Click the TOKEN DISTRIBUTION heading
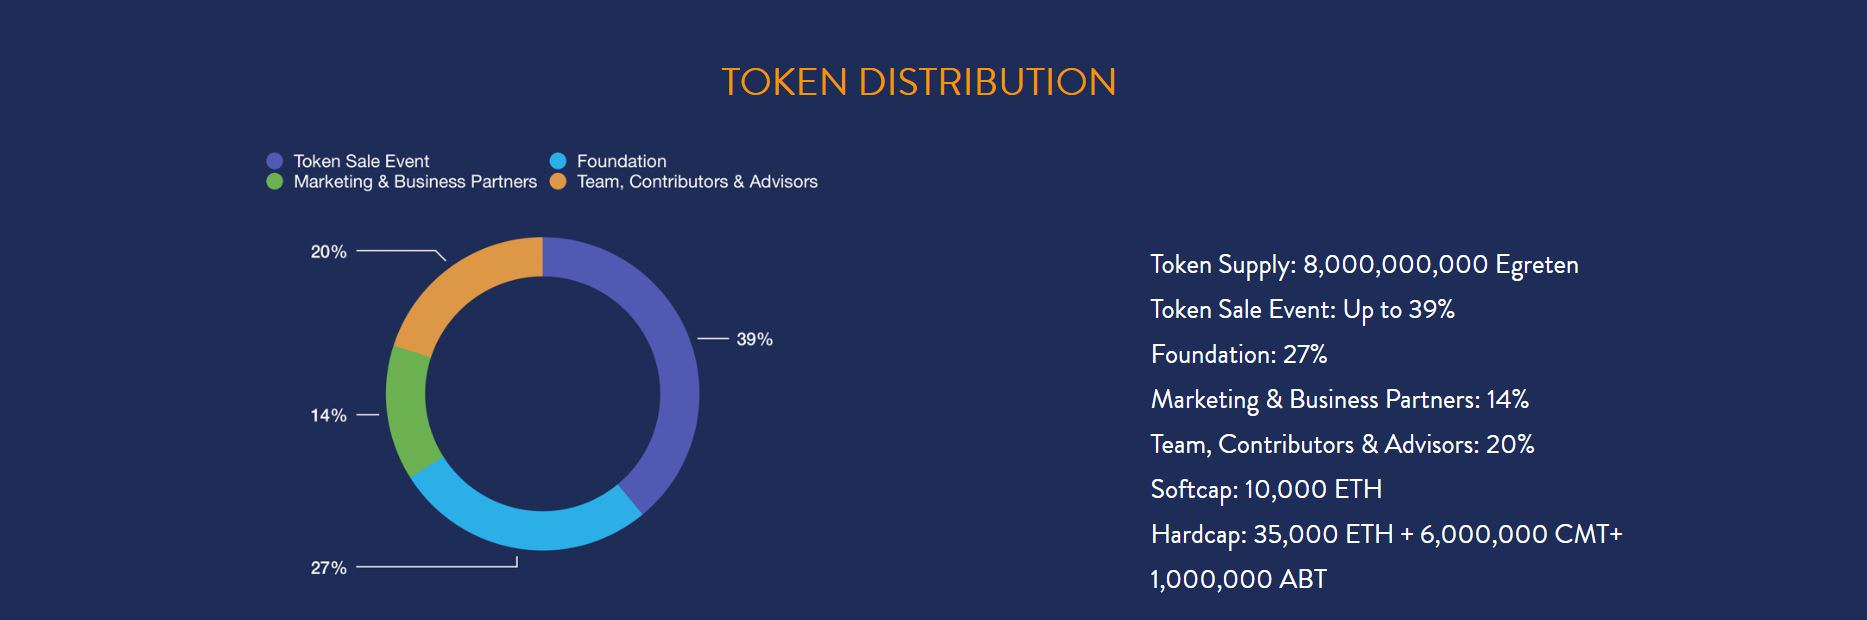The height and width of the screenshot is (620, 1867). 918,82
